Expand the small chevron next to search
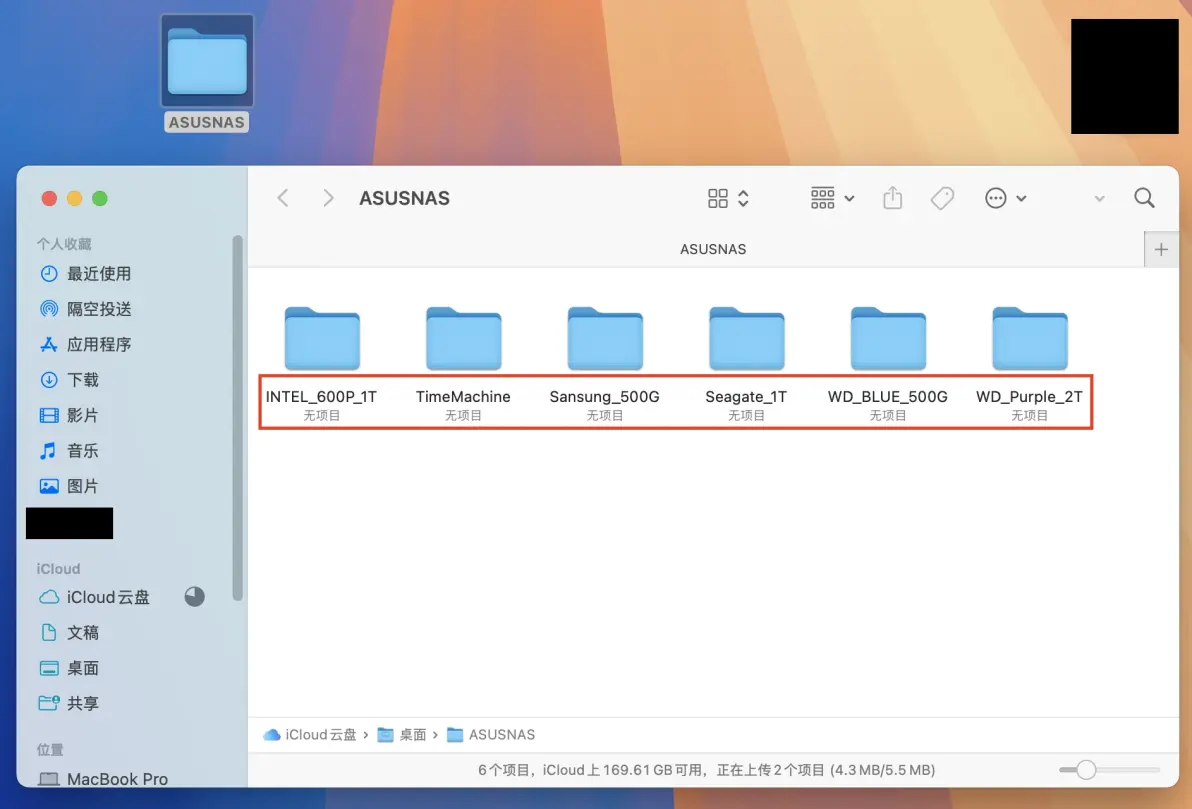 click(x=1099, y=199)
